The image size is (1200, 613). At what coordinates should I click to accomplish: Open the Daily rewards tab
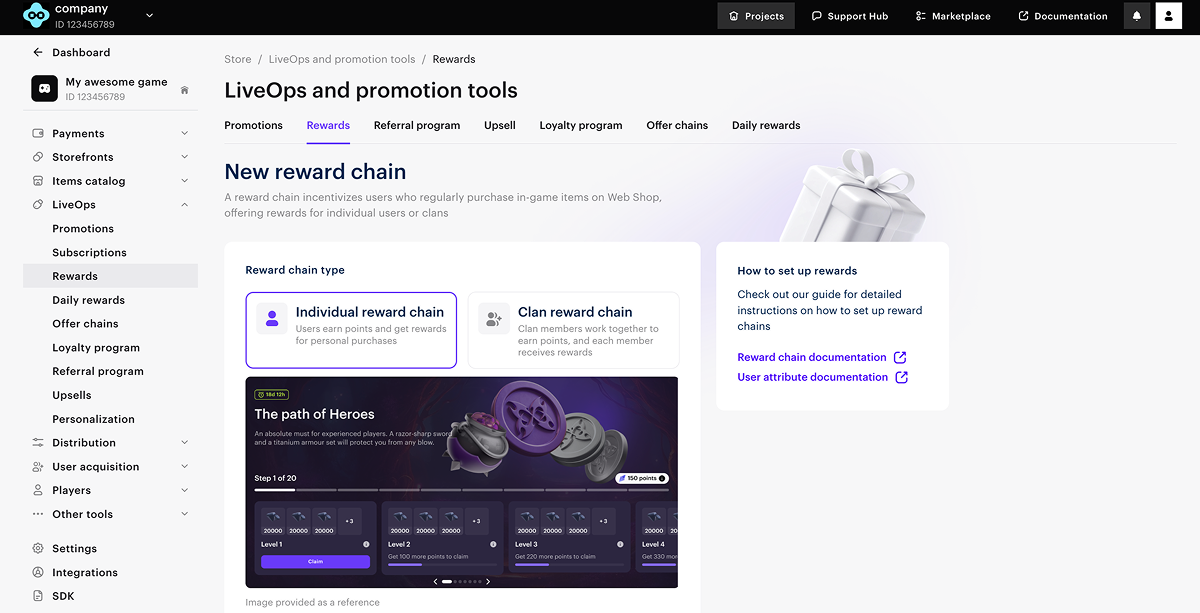pyautogui.click(x=766, y=125)
